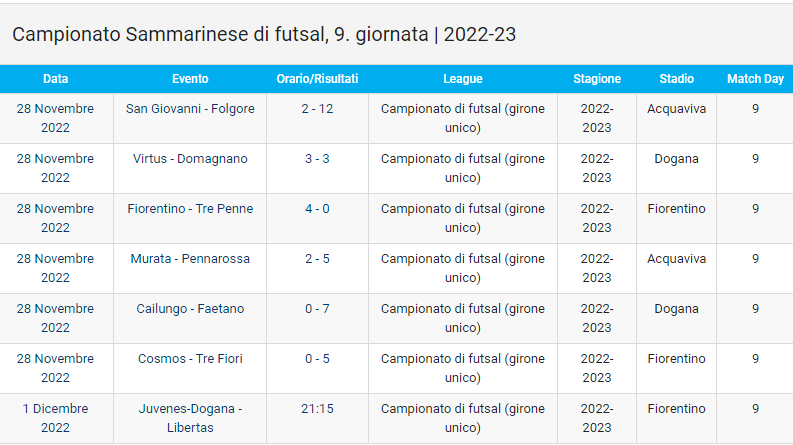The image size is (793, 445).
Task: Open the 4 - 0 result
Action: tap(317, 209)
